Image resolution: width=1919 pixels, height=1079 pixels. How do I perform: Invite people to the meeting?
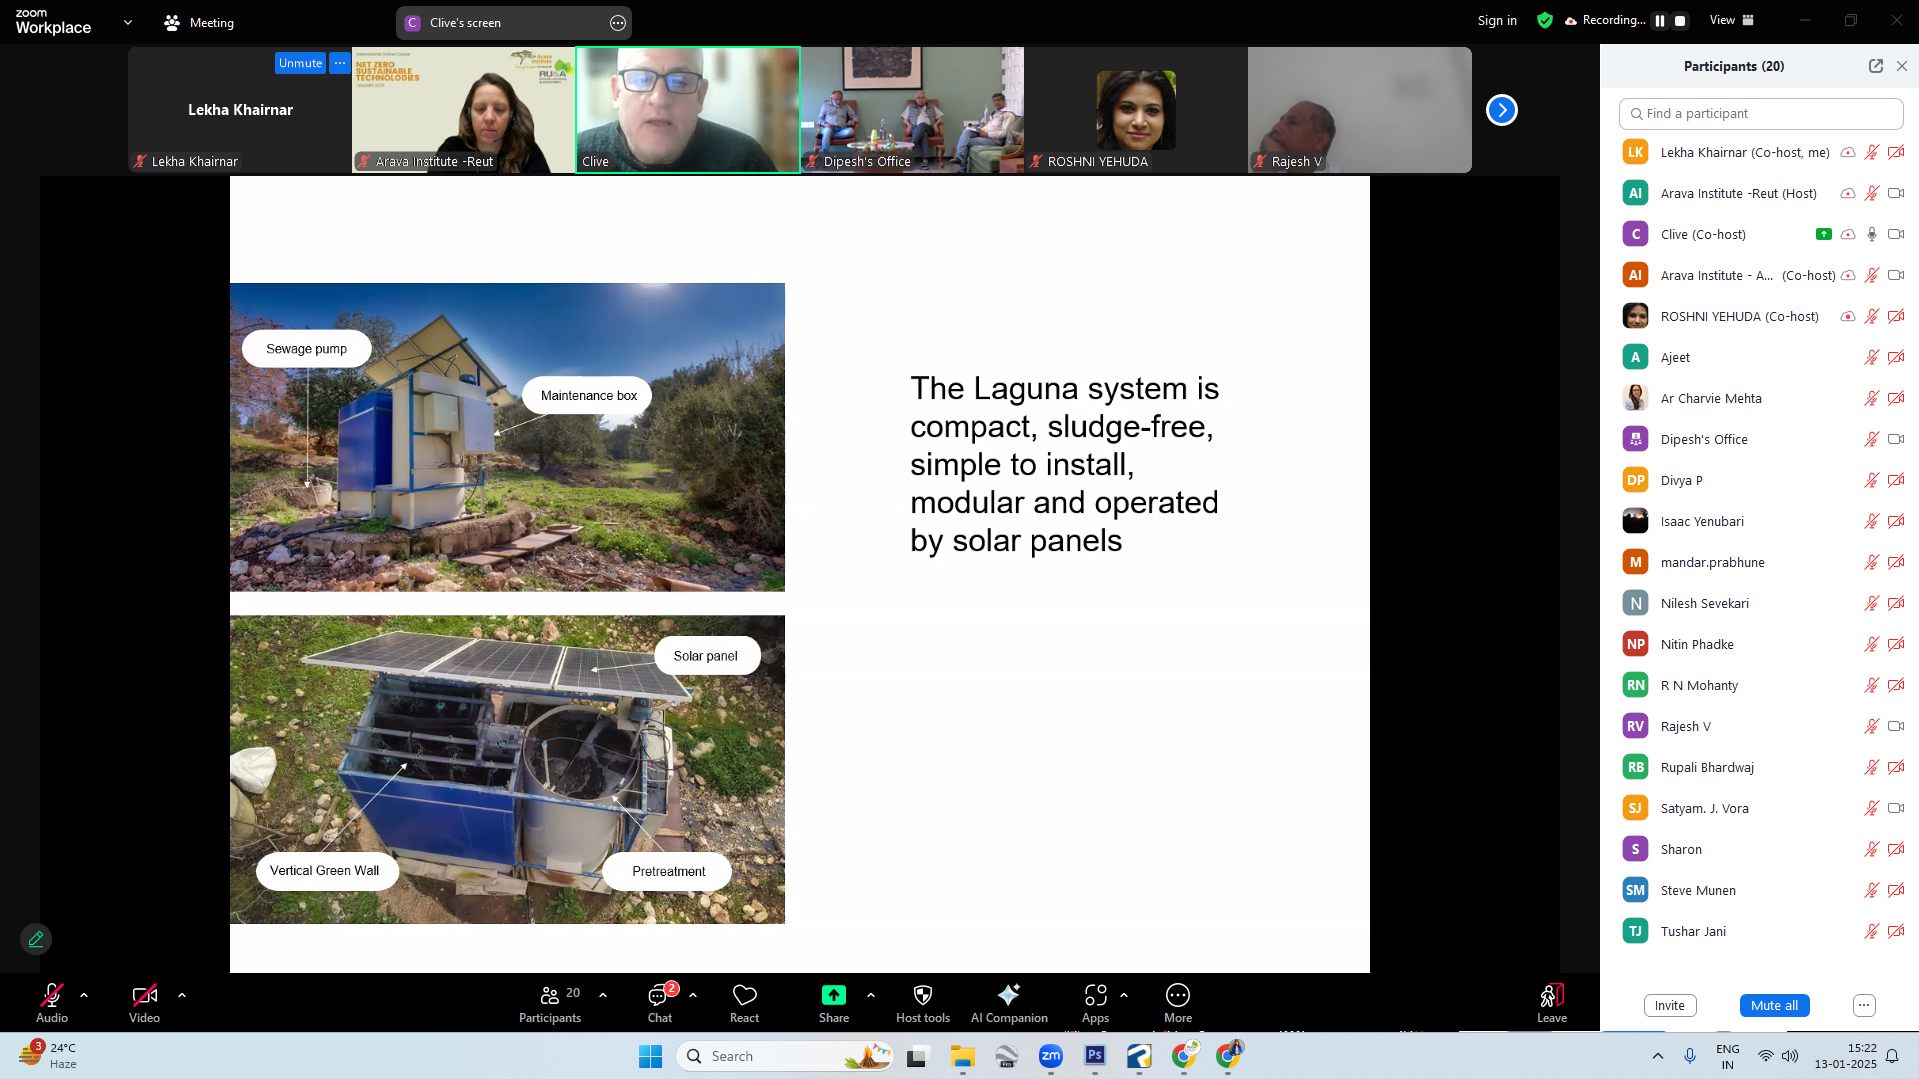[1670, 1005]
